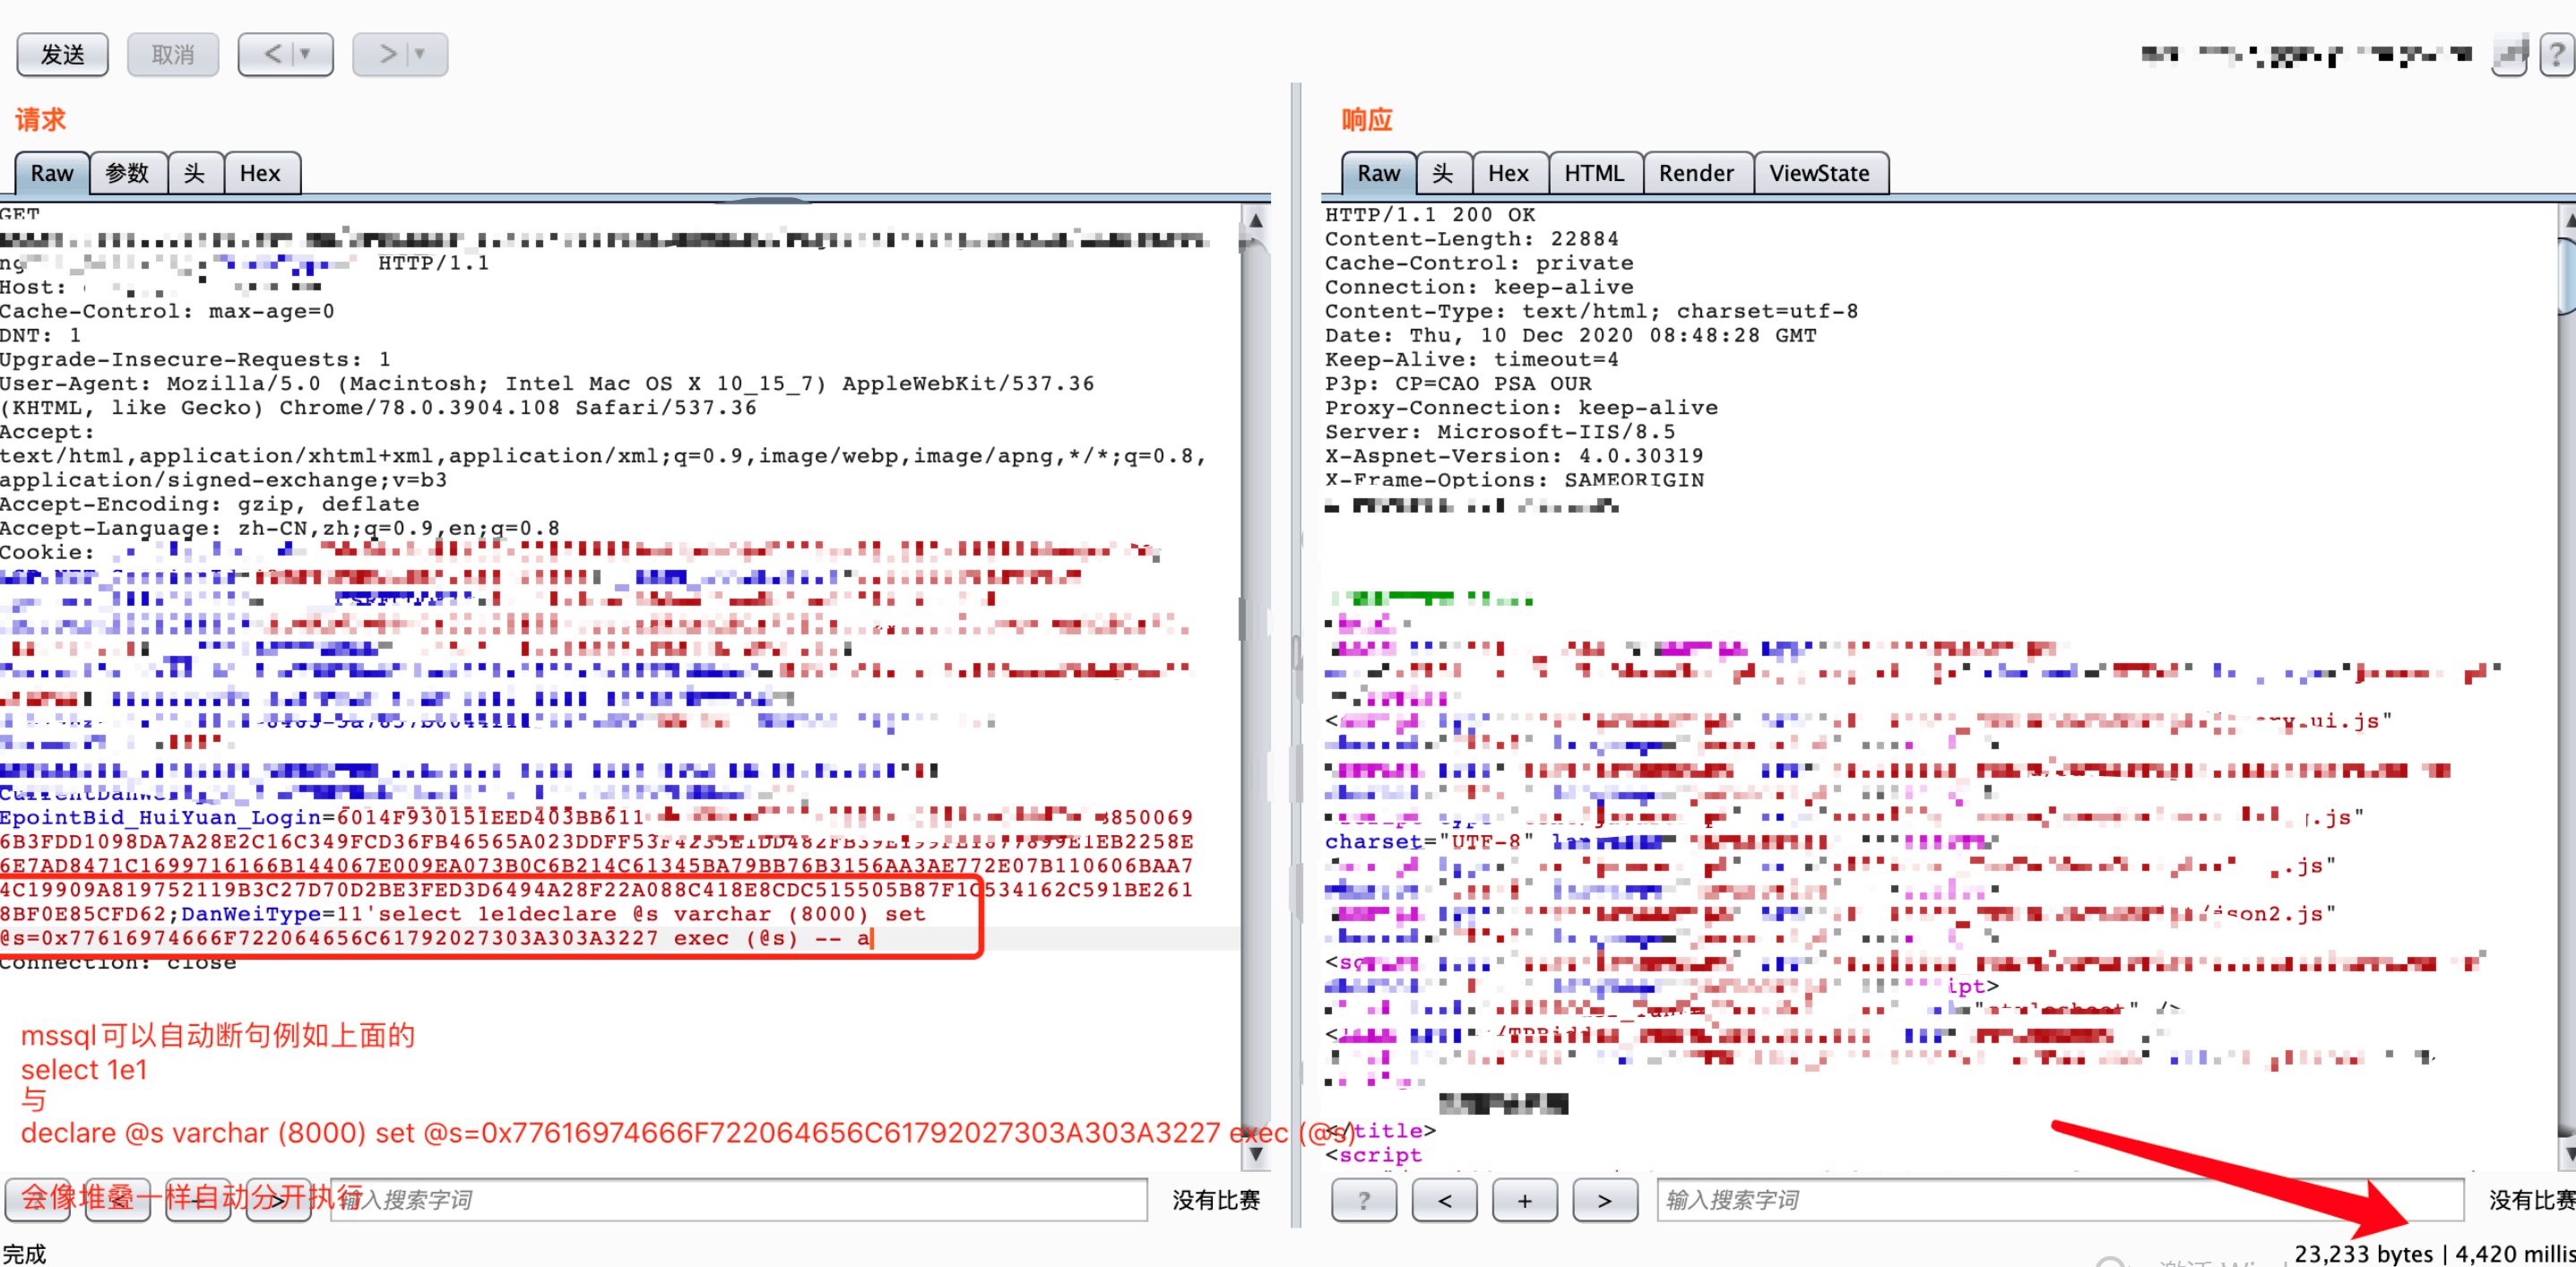Image resolution: width=2576 pixels, height=1267 pixels.
Task: Open the history forward dropdown arrow
Action: 420,54
